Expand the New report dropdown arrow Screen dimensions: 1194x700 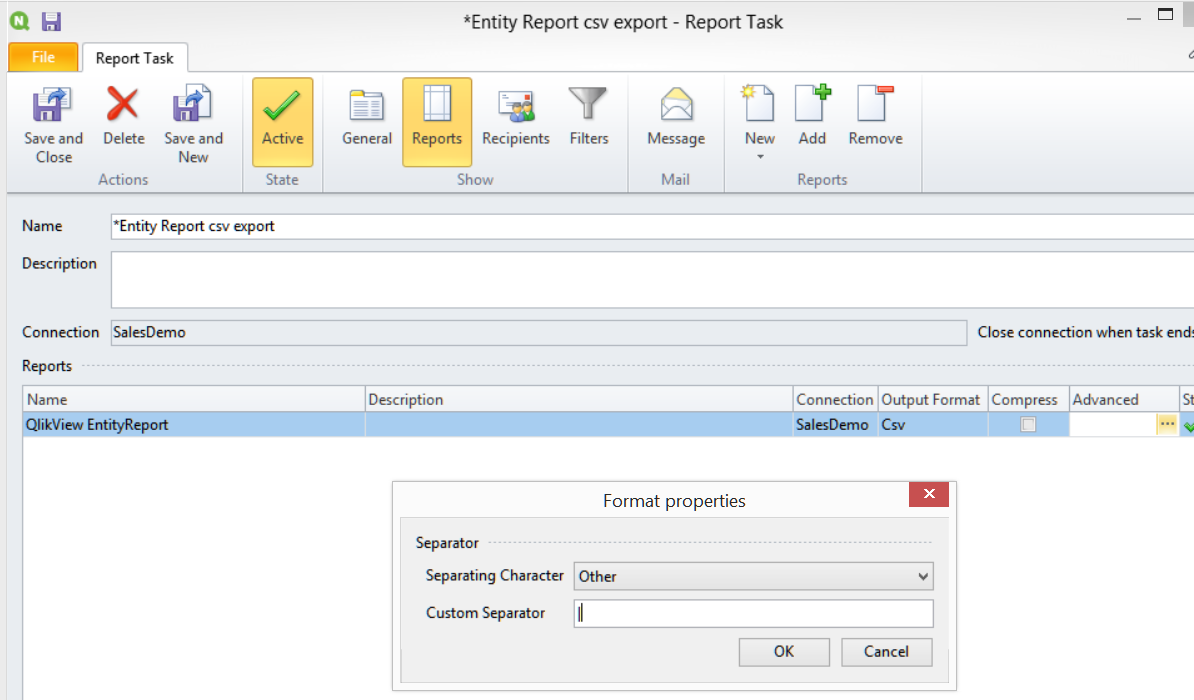[760, 157]
